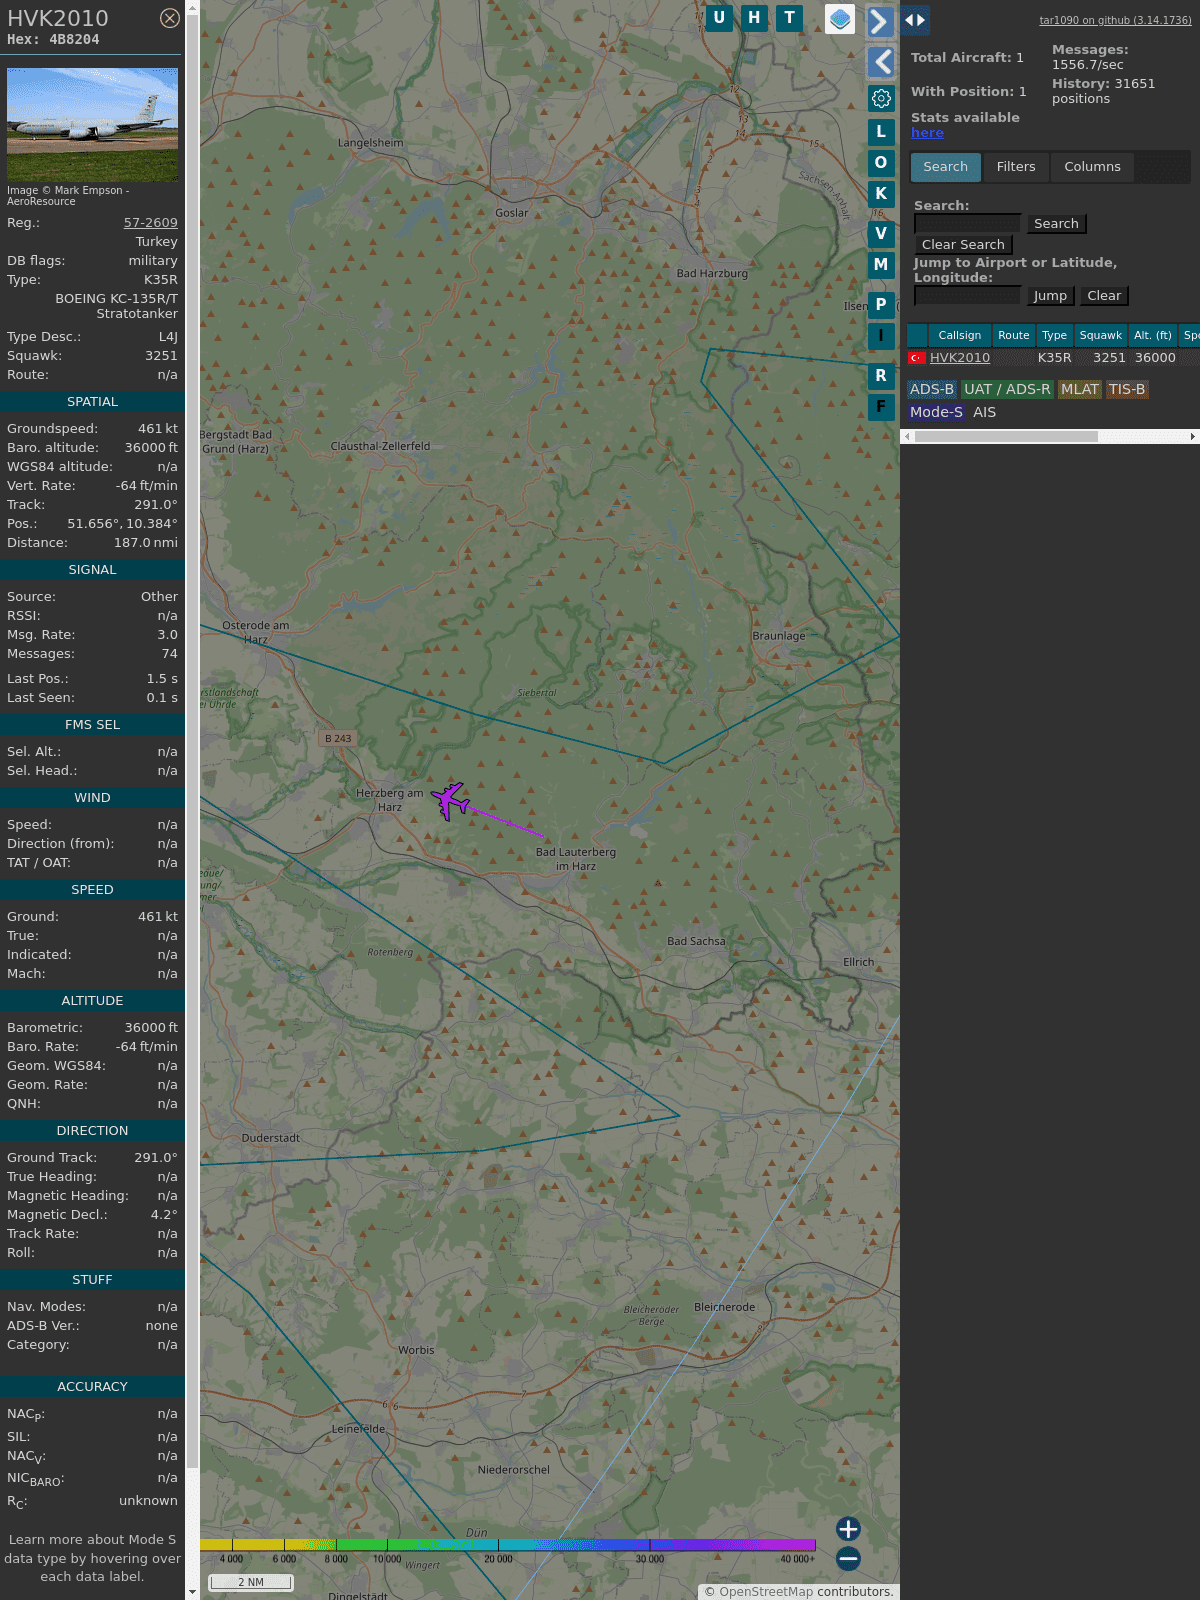
Task: Toggle the P sidebar button
Action: (x=881, y=305)
